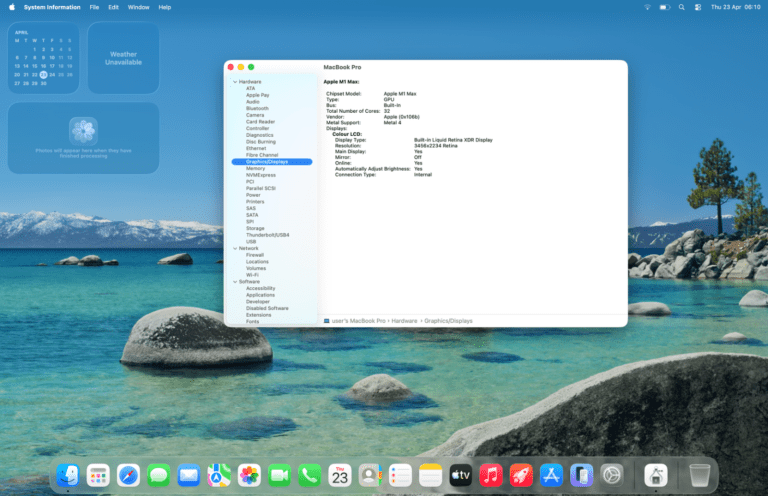Collapse the Software section

tap(234, 281)
